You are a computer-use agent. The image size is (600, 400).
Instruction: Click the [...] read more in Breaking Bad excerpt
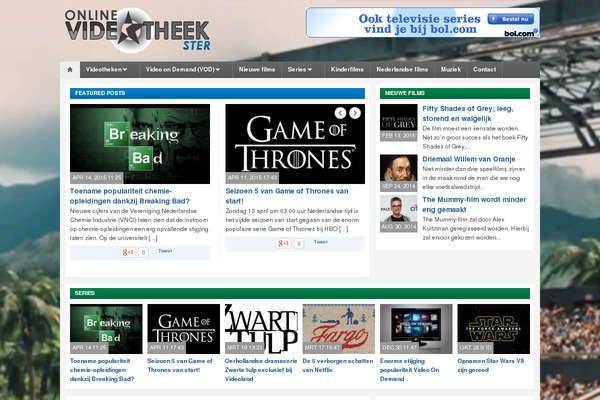click(x=153, y=238)
